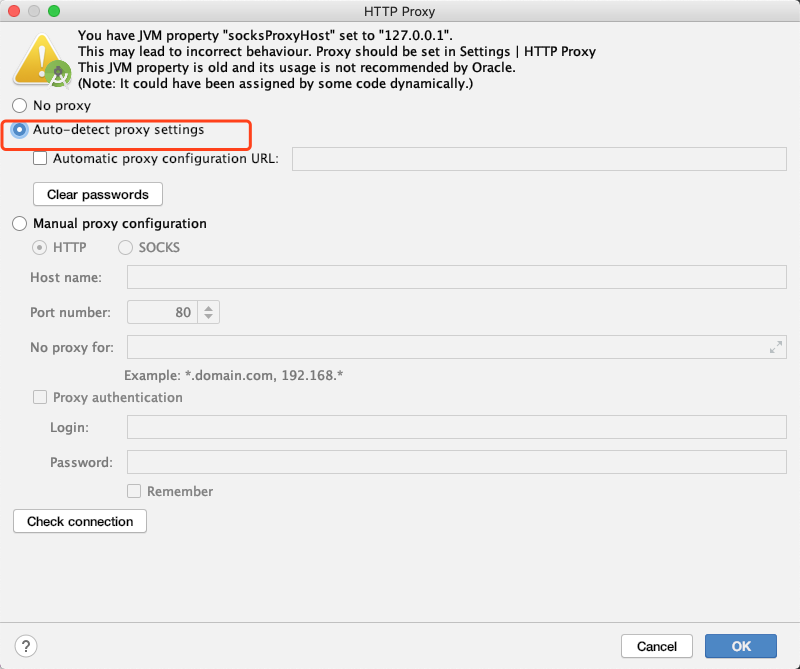Screen dimensions: 800x669
Task: Click the sentence about incorrect behaviour
Action: (337, 52)
